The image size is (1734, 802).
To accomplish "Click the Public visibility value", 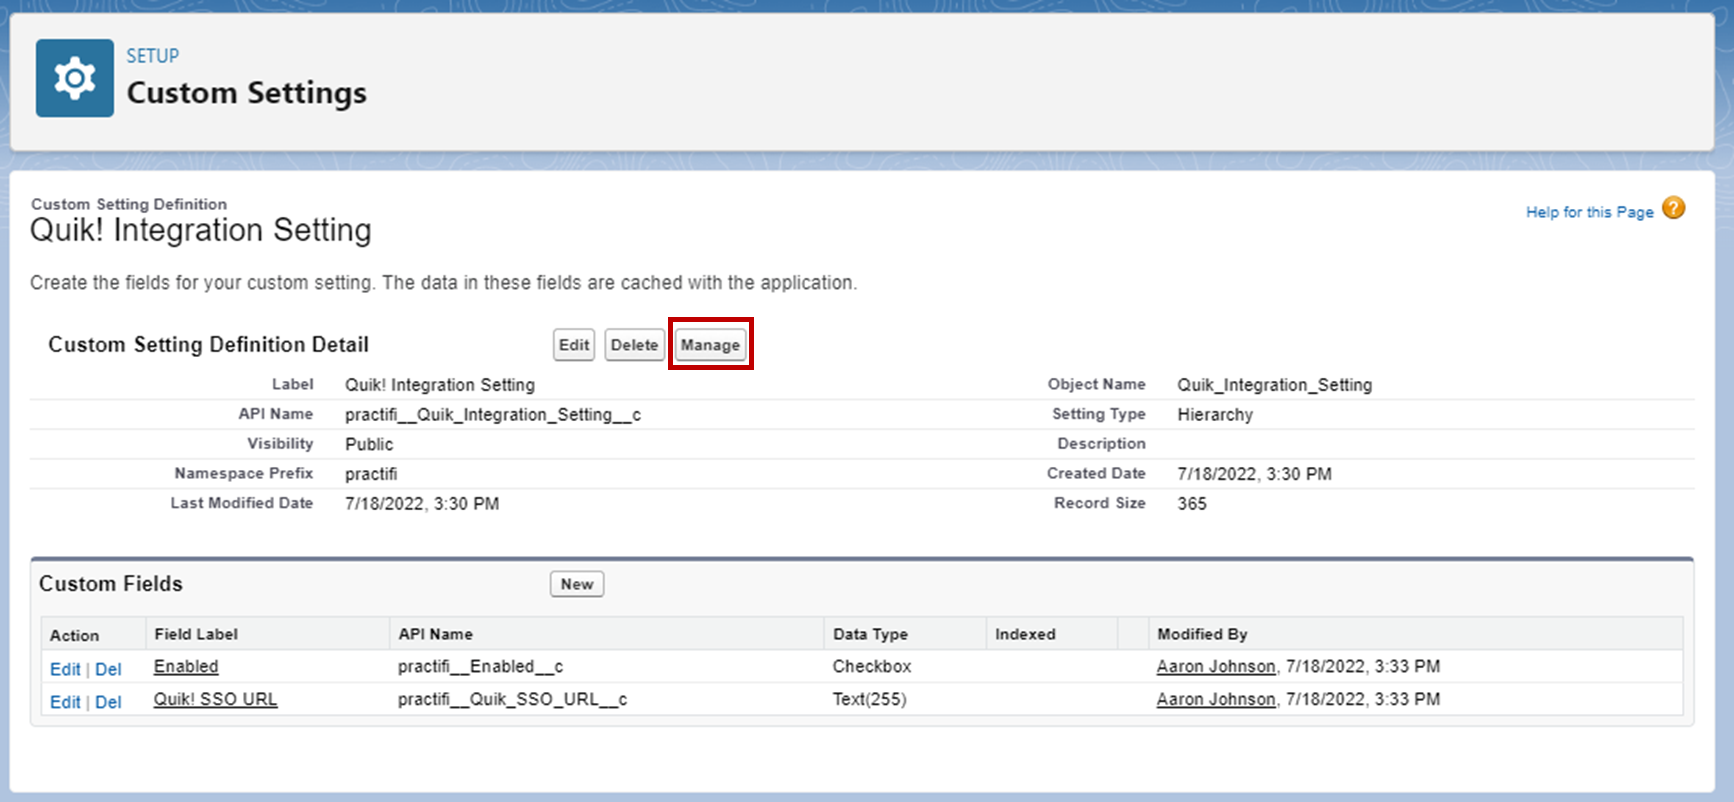I will [x=369, y=444].
